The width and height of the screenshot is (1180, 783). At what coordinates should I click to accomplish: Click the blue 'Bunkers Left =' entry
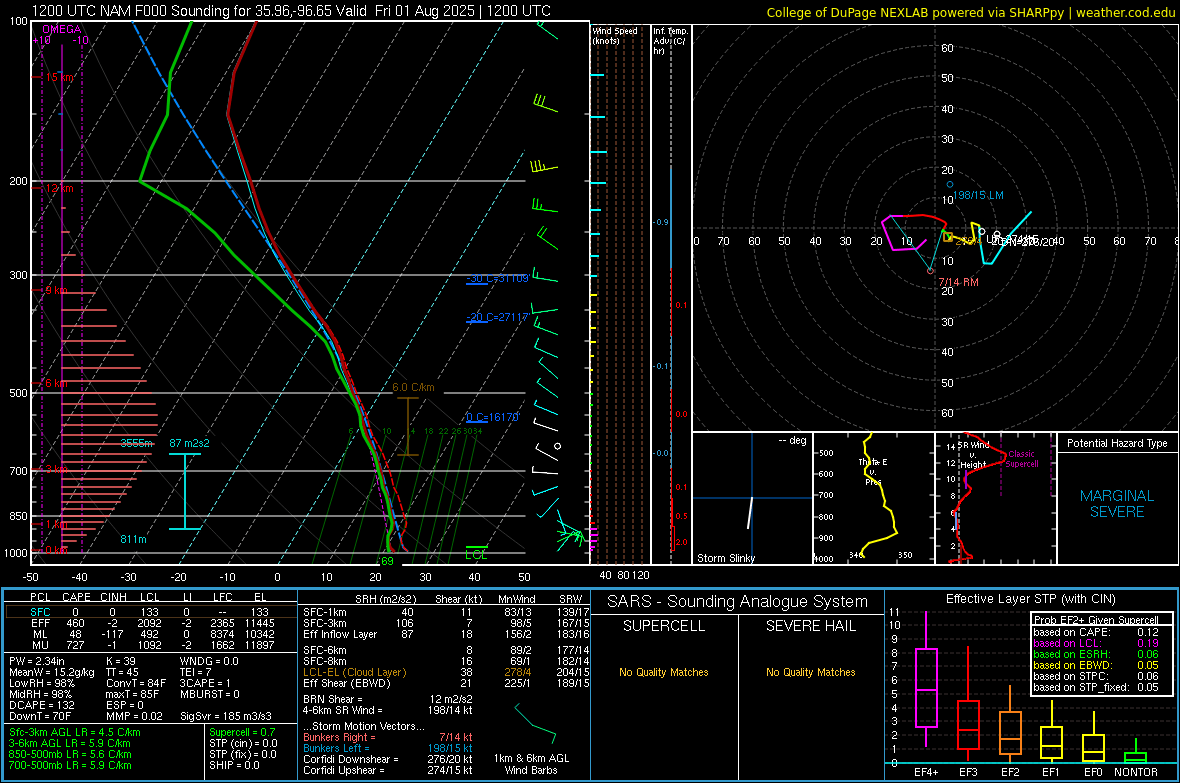[388, 748]
